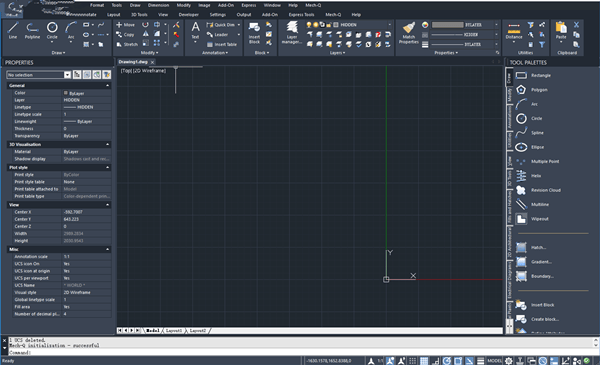Select Spline in Tool Palettes
Viewport: 600px width, 365px height.
530,133
